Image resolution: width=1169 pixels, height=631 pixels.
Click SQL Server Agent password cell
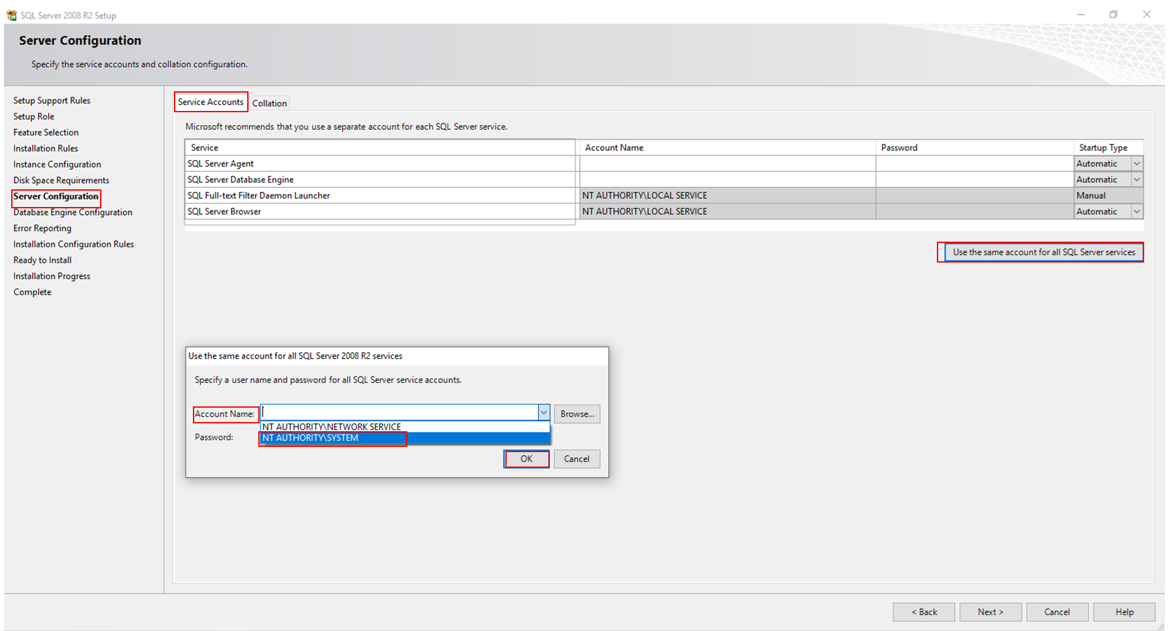pos(974,163)
